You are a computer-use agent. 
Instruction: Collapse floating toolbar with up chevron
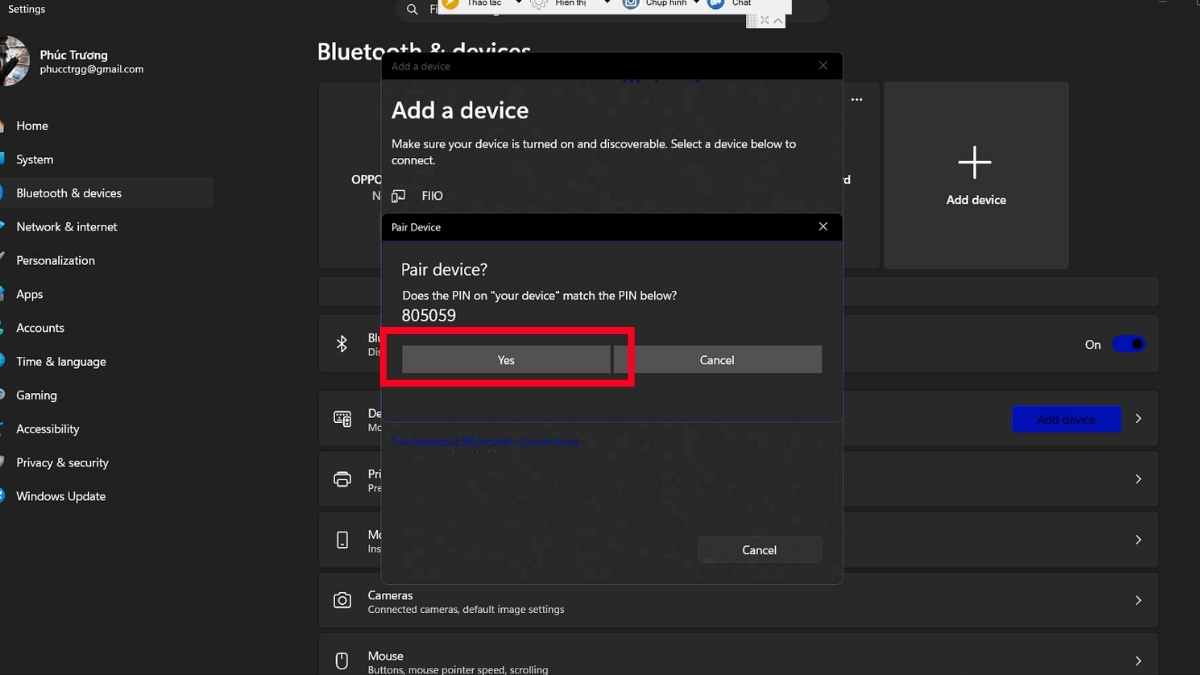(x=779, y=20)
